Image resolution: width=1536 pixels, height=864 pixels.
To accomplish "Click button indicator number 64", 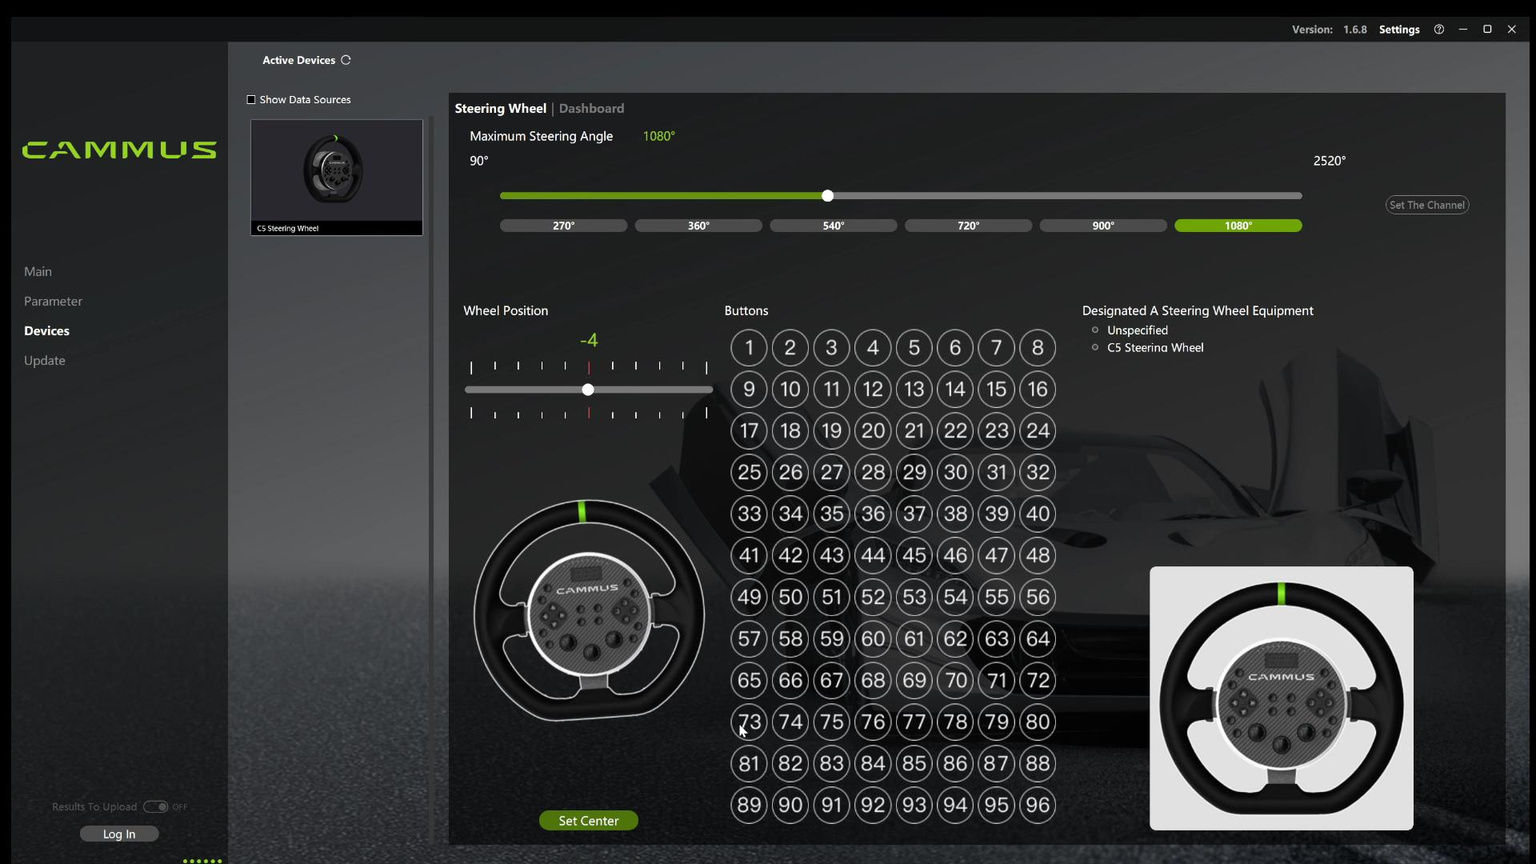I will pyautogui.click(x=1038, y=639).
